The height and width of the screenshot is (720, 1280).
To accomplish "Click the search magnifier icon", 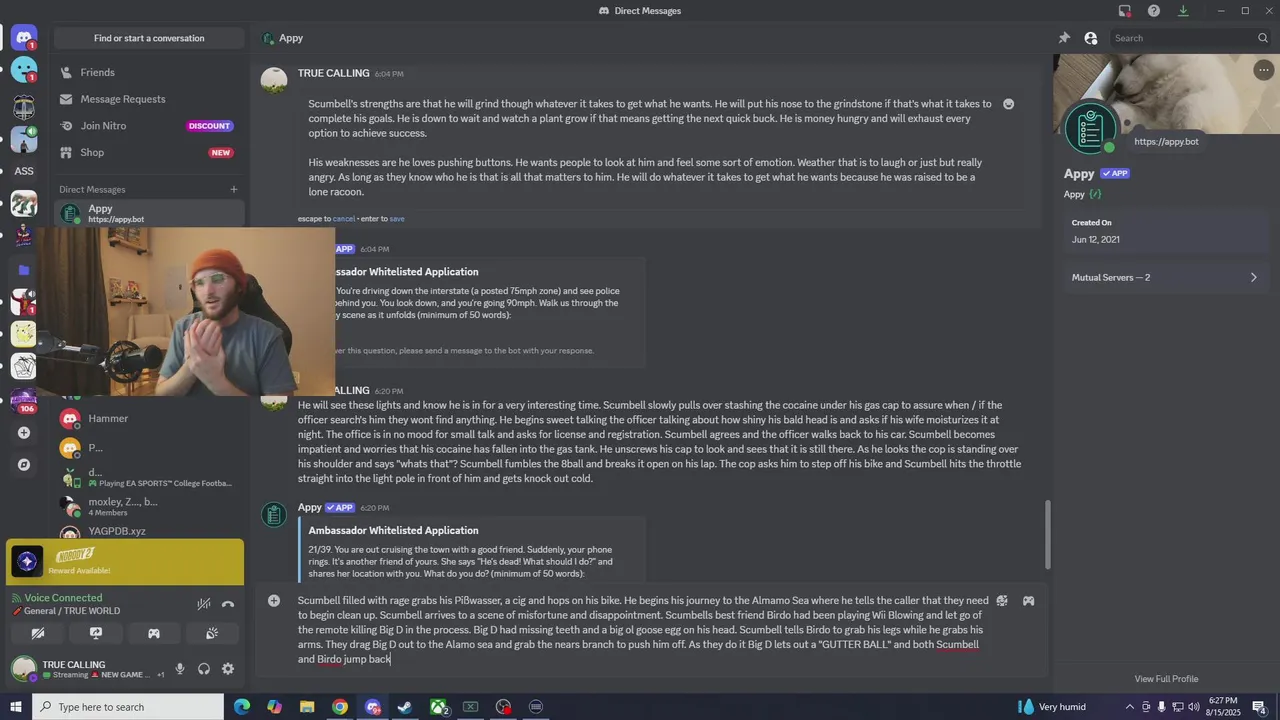I will [1263, 38].
